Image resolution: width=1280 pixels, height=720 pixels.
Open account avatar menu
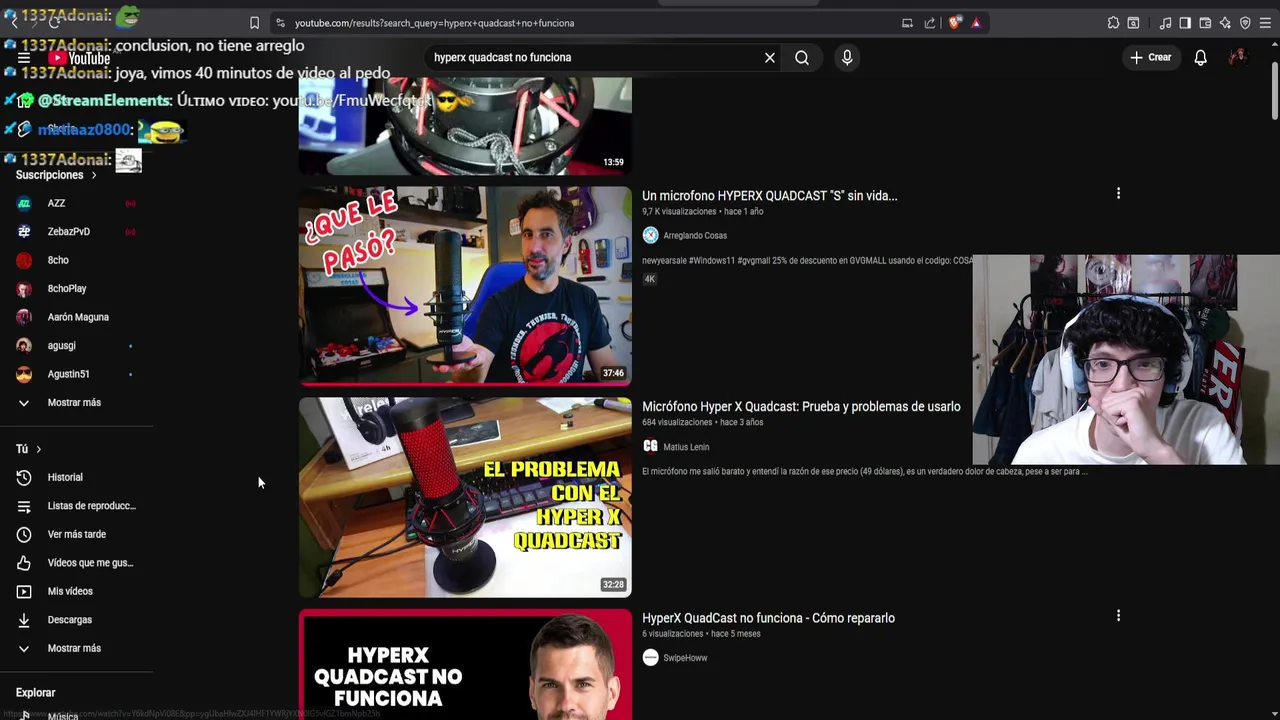point(1238,58)
